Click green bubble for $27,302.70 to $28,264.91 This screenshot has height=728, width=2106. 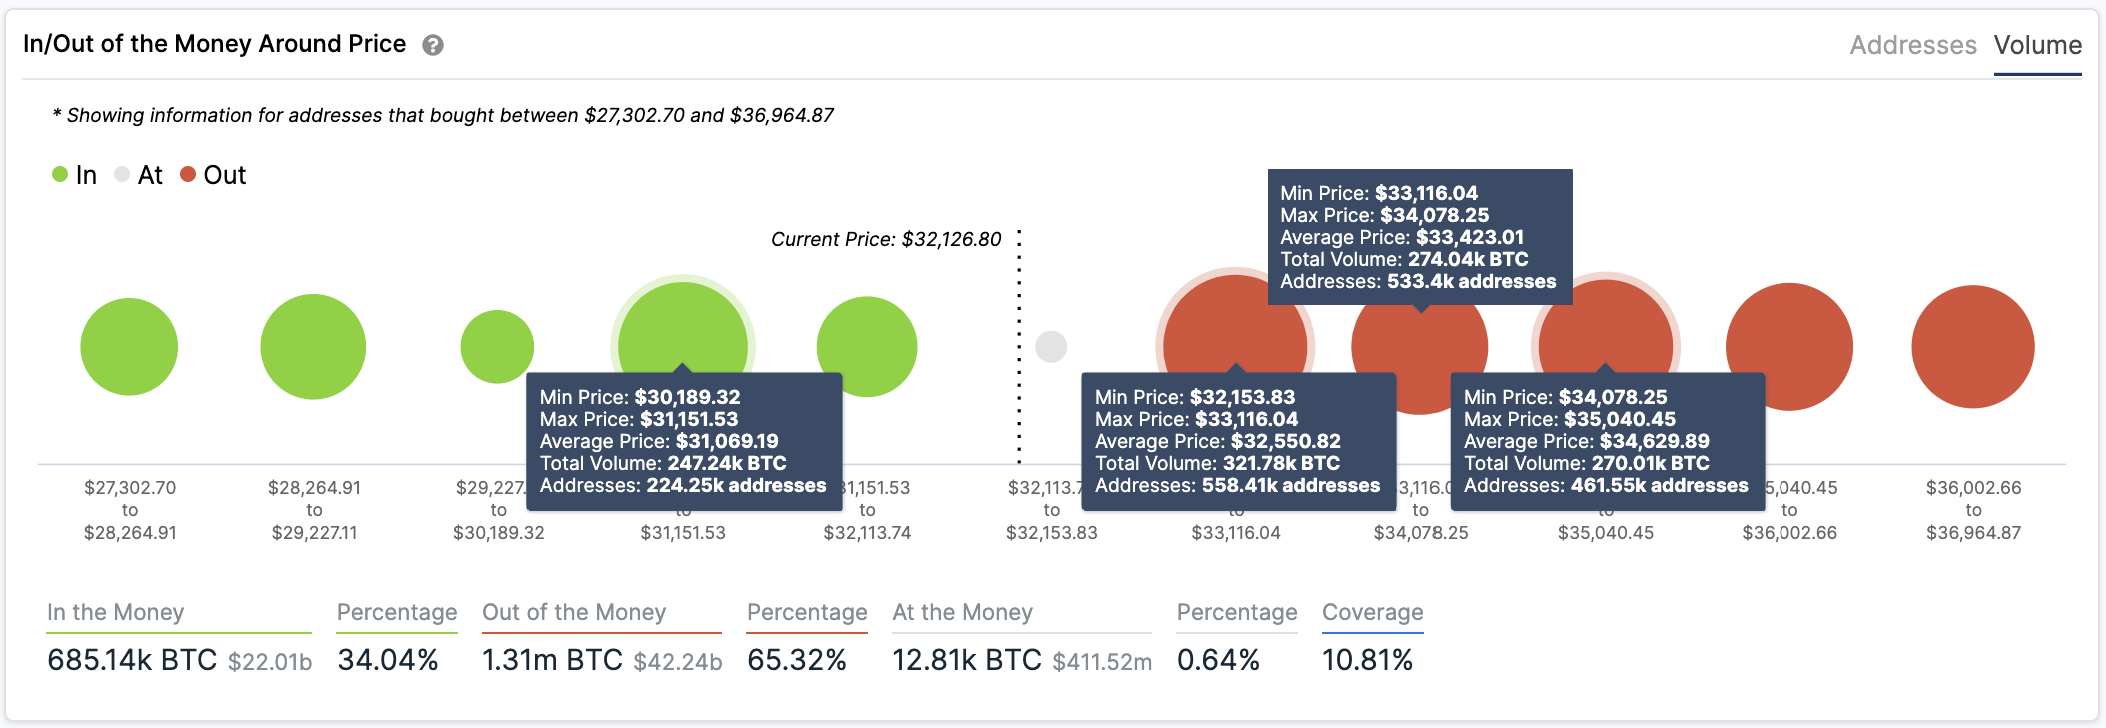[129, 347]
